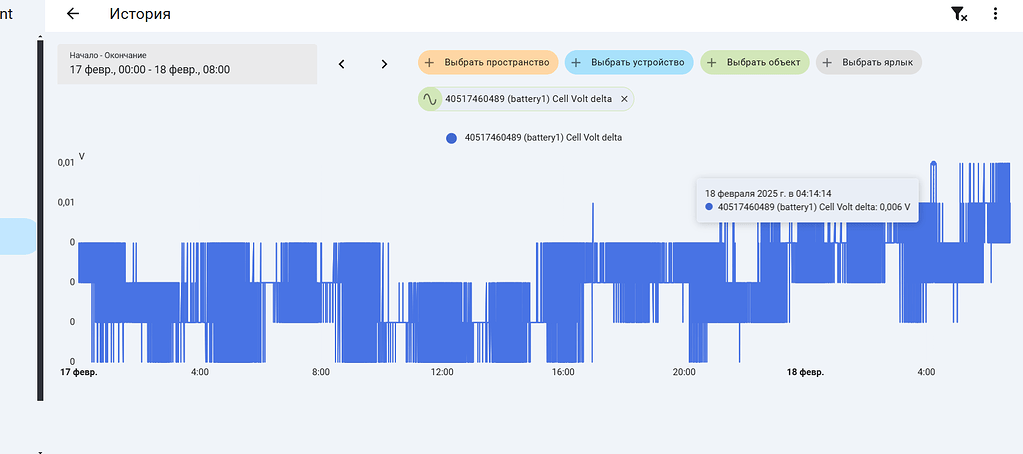Click the 12:00 time axis label
Screen dimensions: 1023x454
coord(442,372)
